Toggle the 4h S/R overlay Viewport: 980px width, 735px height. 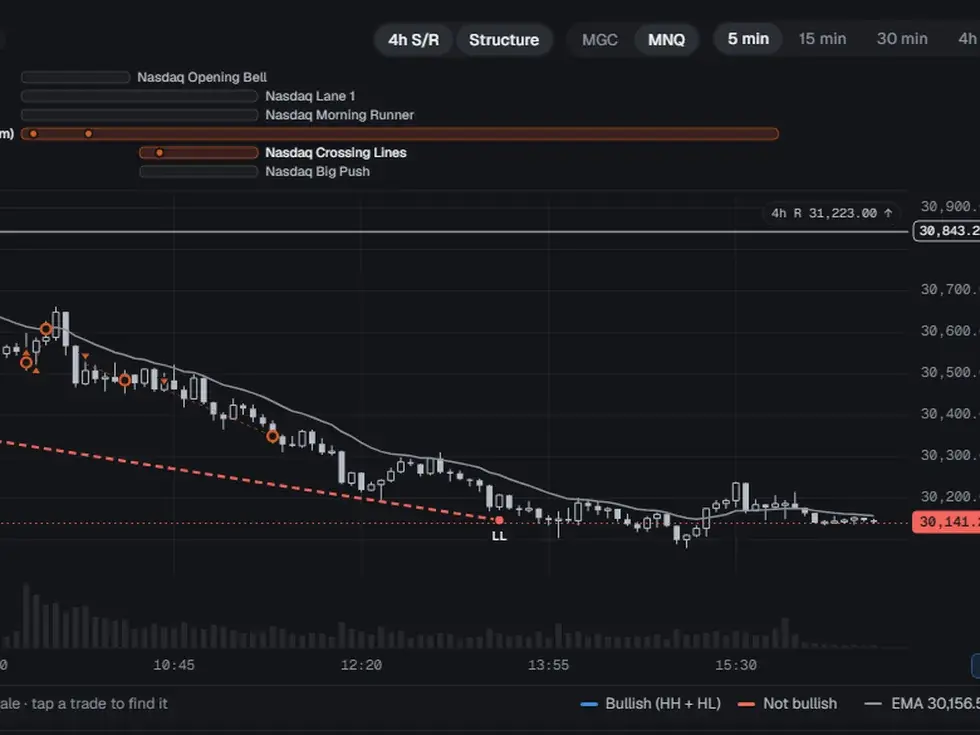point(413,40)
